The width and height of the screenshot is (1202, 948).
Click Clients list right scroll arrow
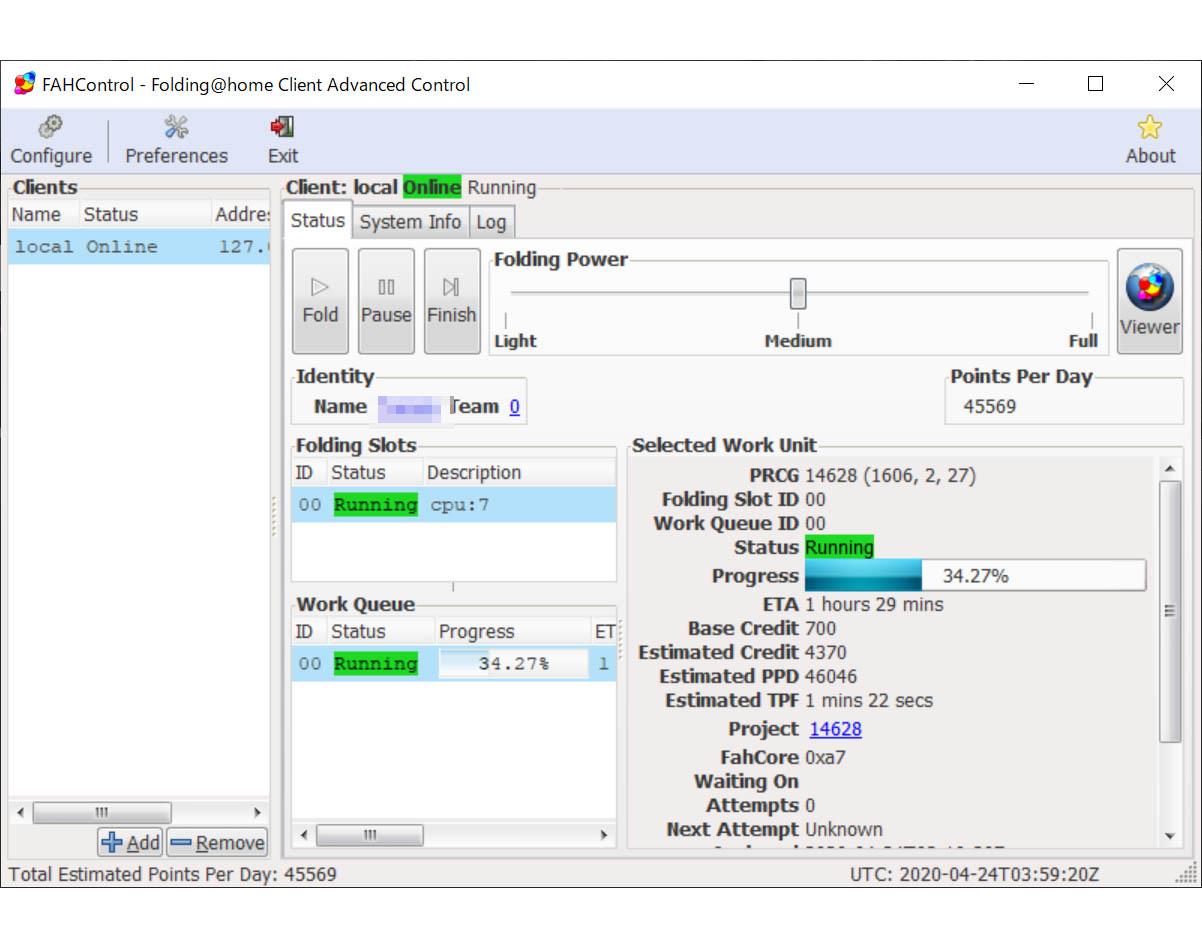[257, 812]
